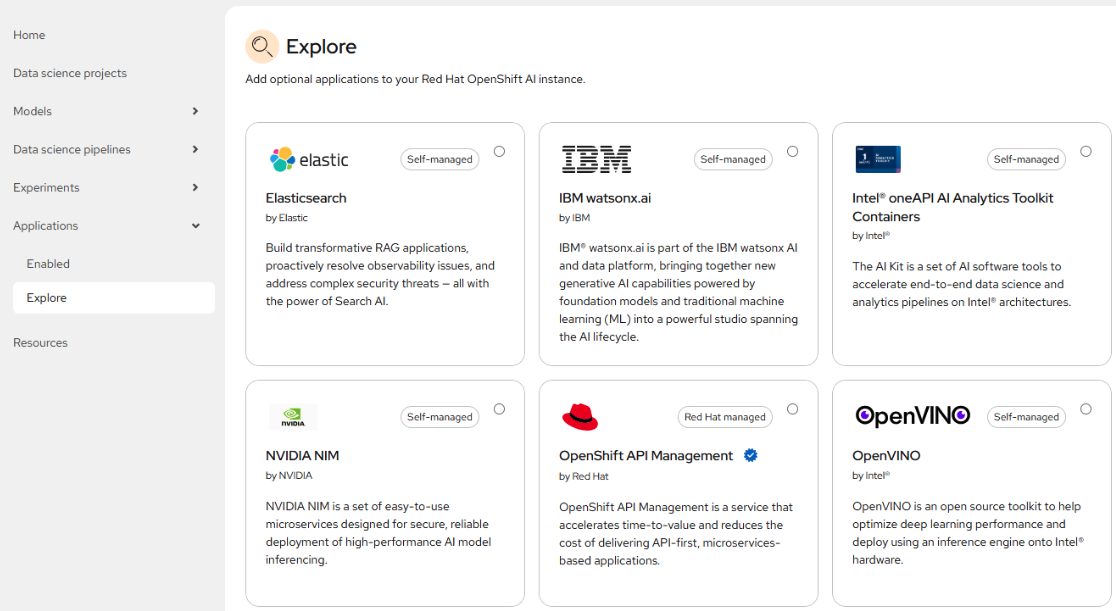The image size is (1116, 611).
Task: Click the Red Hat fedora logo
Action: click(580, 416)
